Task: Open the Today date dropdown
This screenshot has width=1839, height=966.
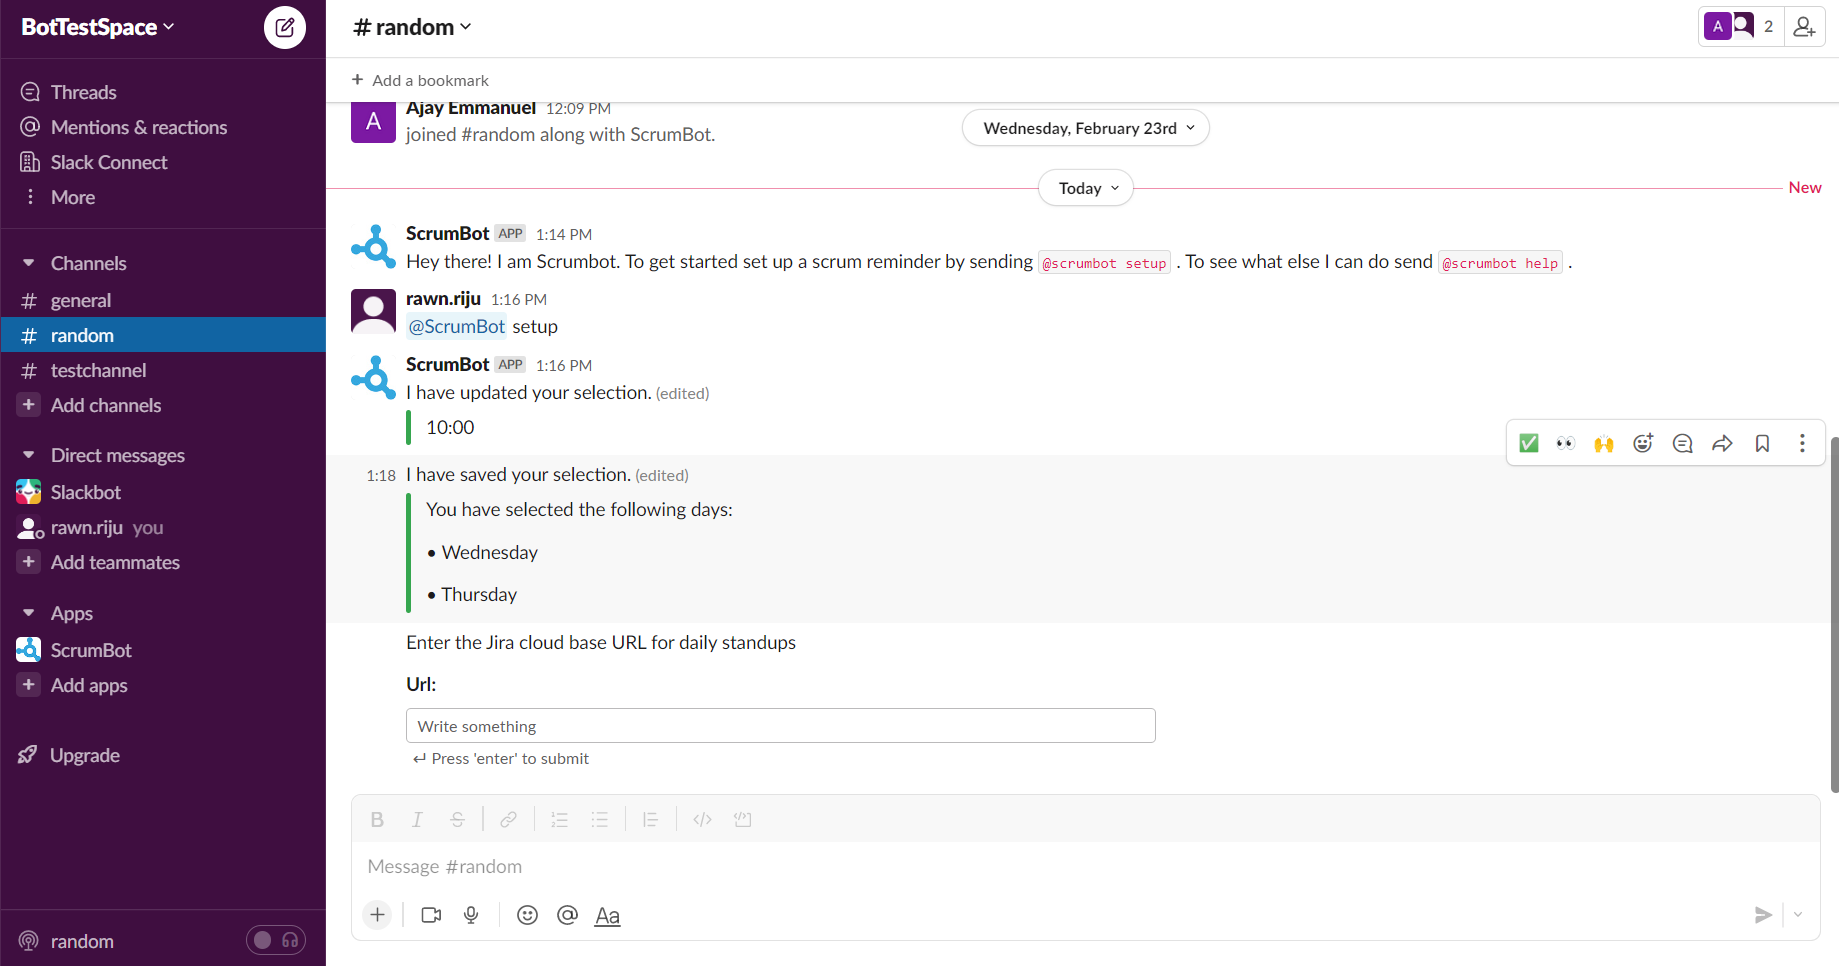Action: click(x=1086, y=188)
